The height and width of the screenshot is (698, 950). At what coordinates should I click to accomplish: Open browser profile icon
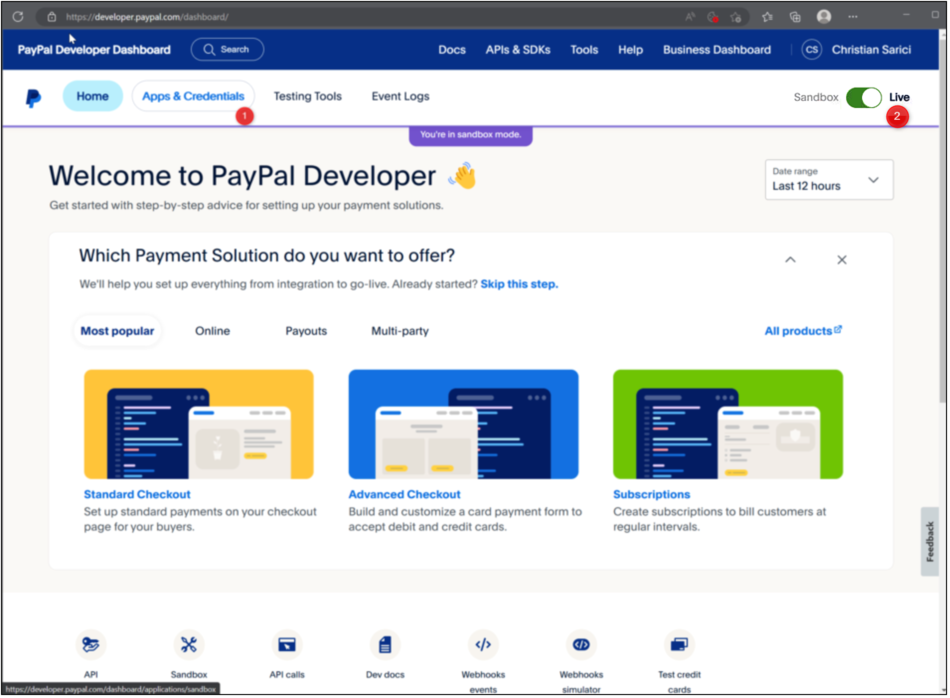point(825,17)
